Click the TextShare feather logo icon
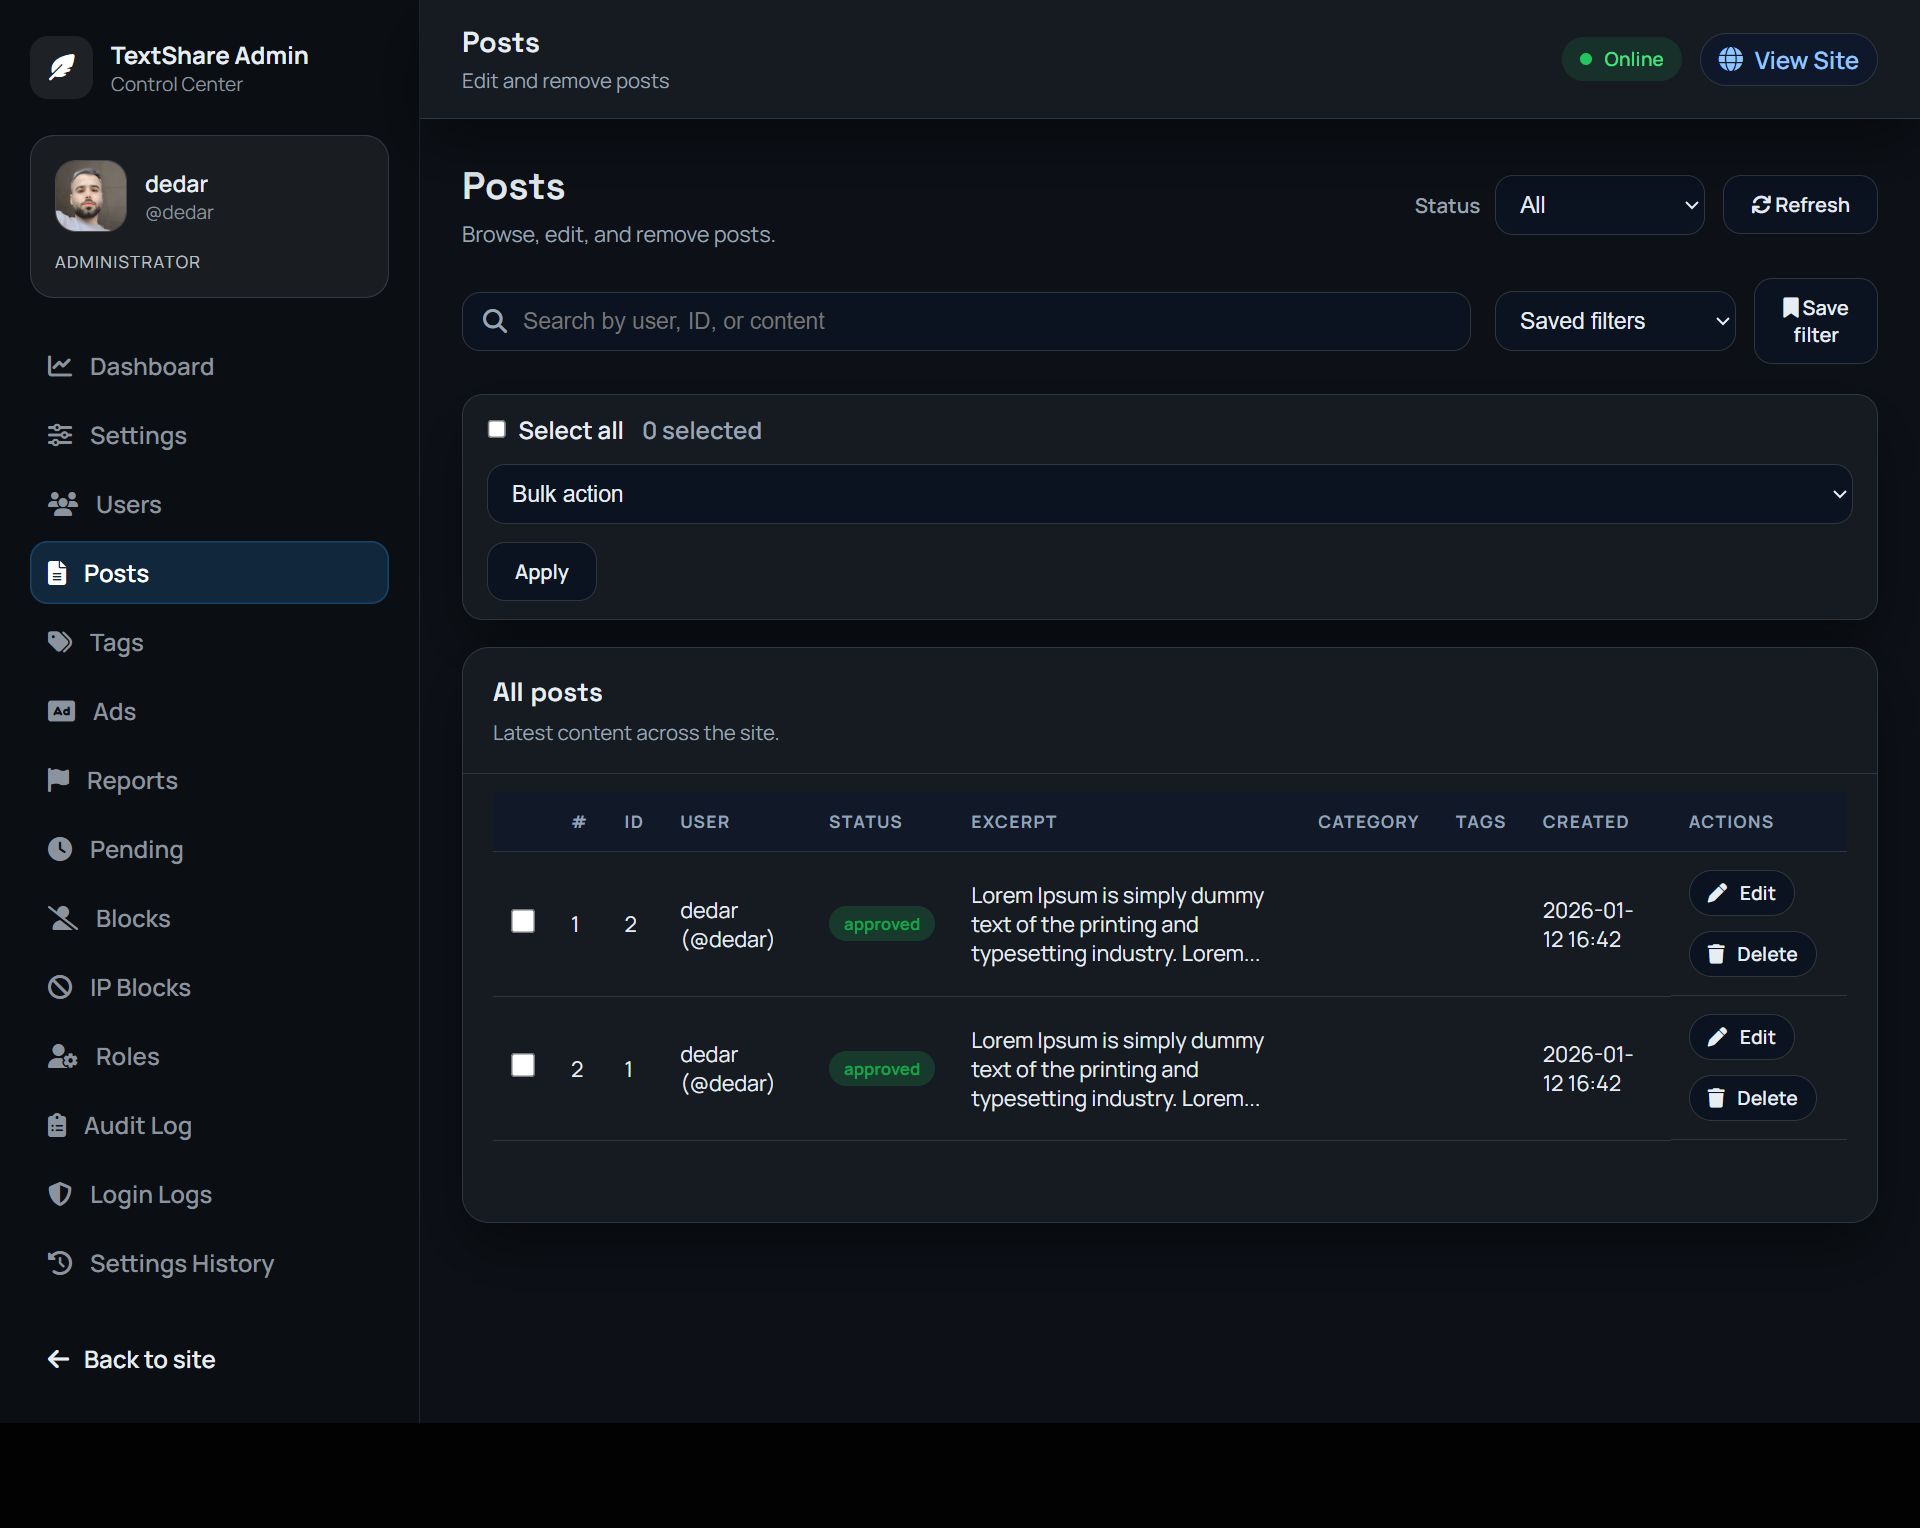 [62, 68]
